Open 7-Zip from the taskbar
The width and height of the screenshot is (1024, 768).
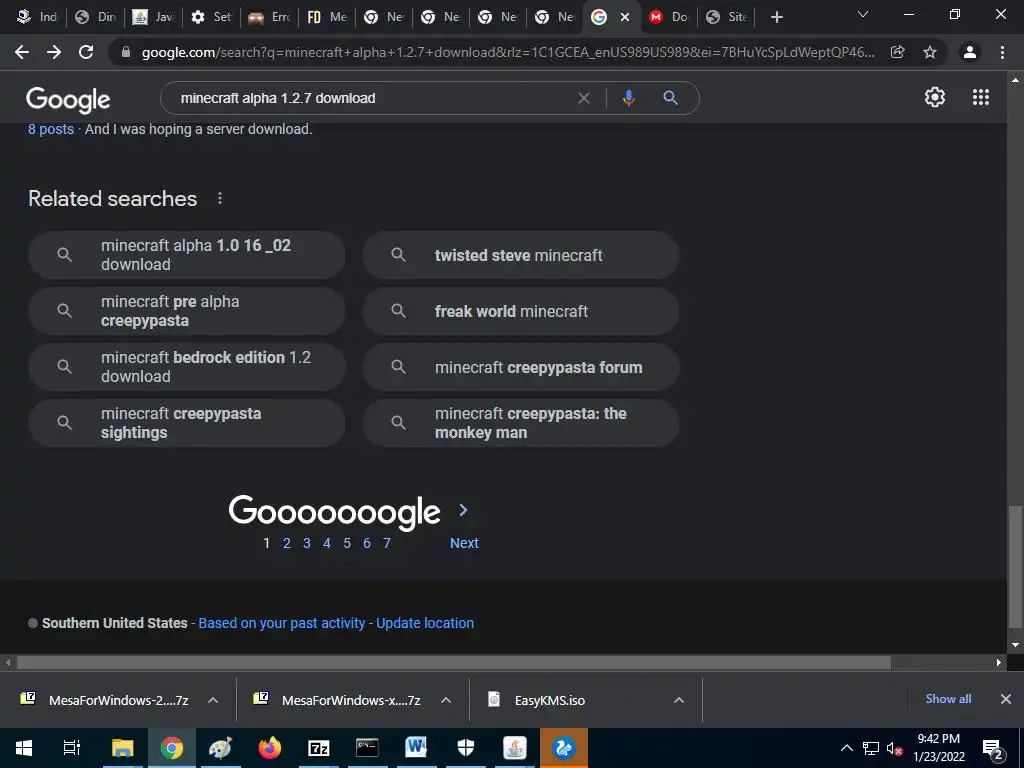(318, 748)
